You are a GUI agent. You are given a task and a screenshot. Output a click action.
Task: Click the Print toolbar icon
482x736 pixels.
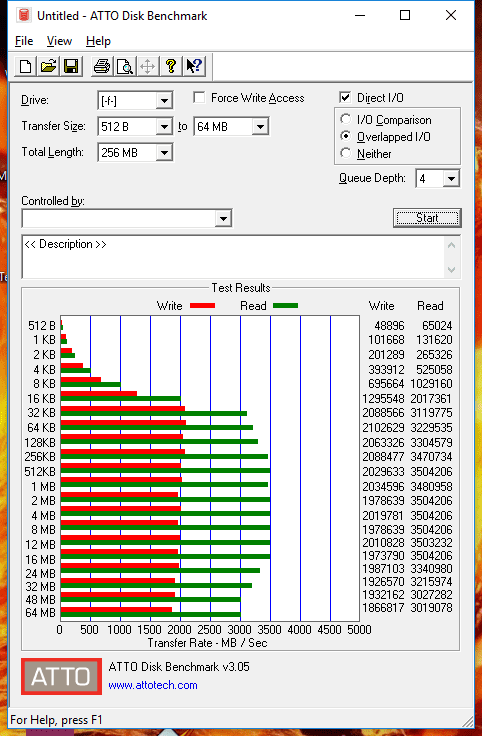click(101, 66)
